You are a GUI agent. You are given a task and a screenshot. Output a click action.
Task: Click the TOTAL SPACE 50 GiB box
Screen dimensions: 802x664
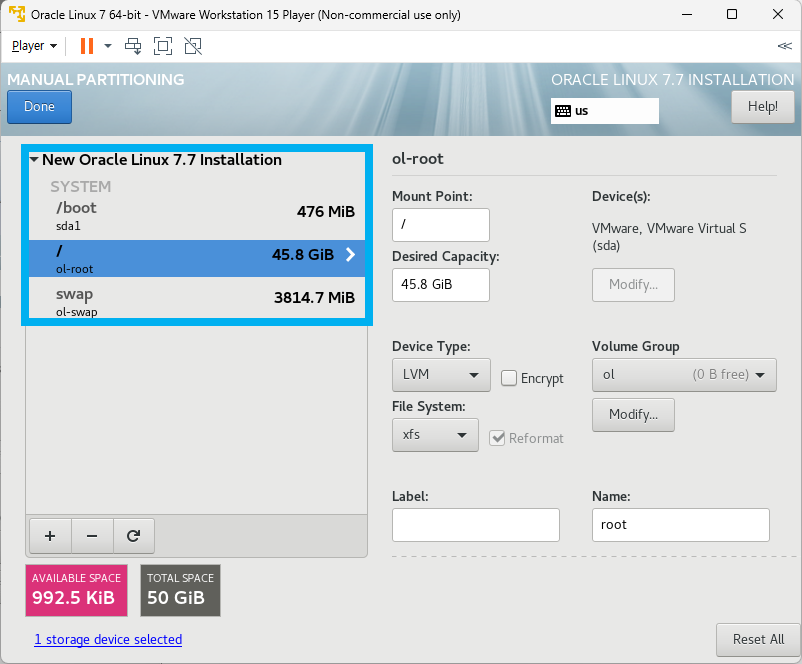coord(180,590)
